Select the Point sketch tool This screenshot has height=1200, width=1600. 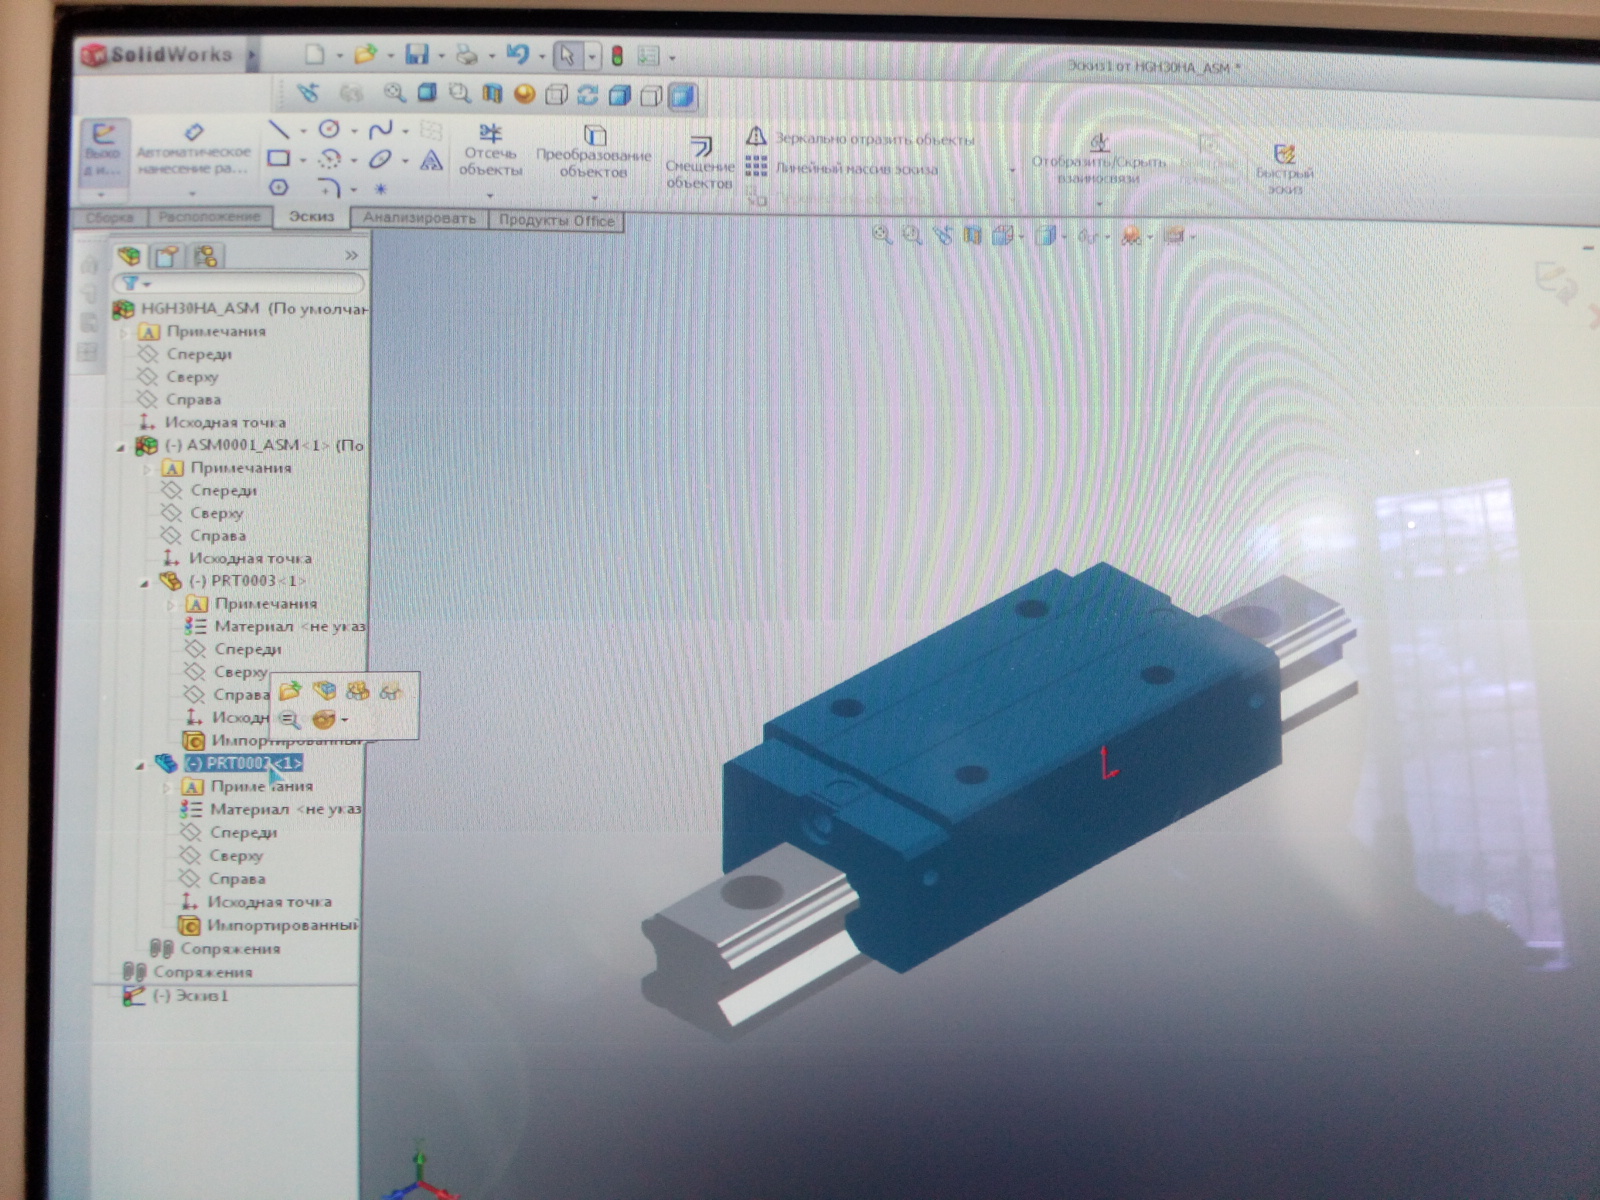point(380,188)
